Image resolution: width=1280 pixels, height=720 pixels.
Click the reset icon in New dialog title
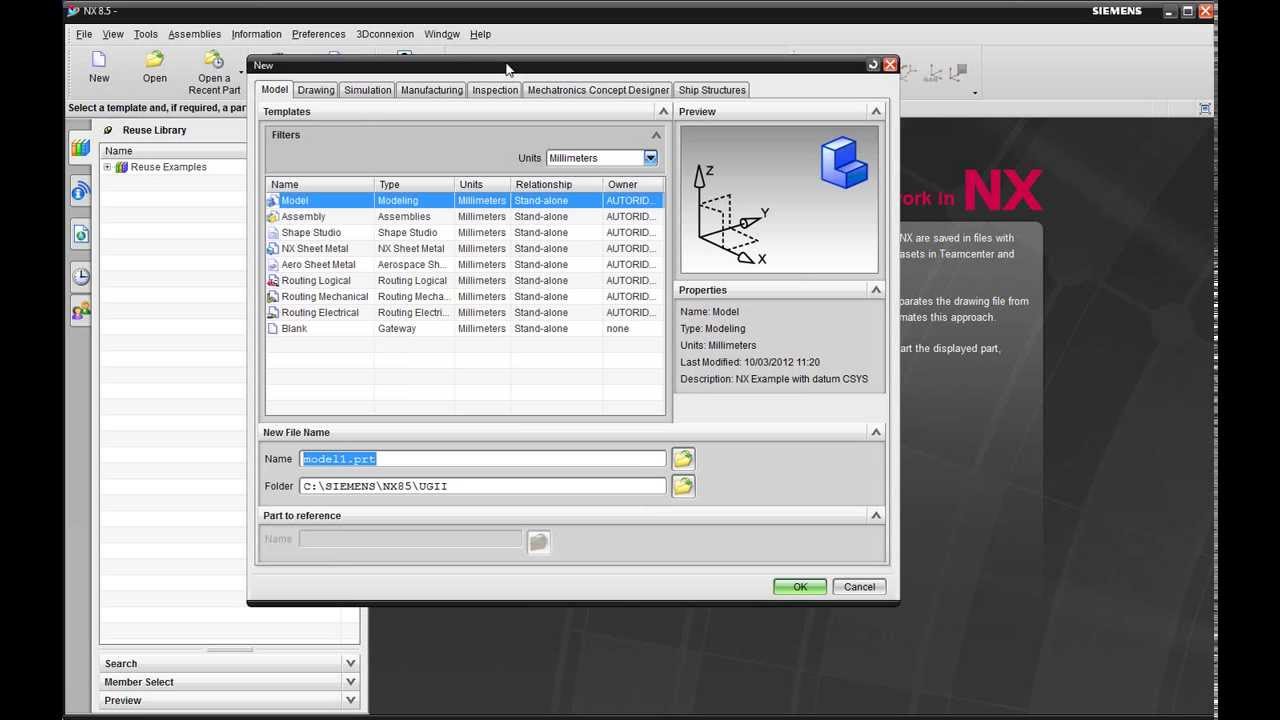point(873,65)
